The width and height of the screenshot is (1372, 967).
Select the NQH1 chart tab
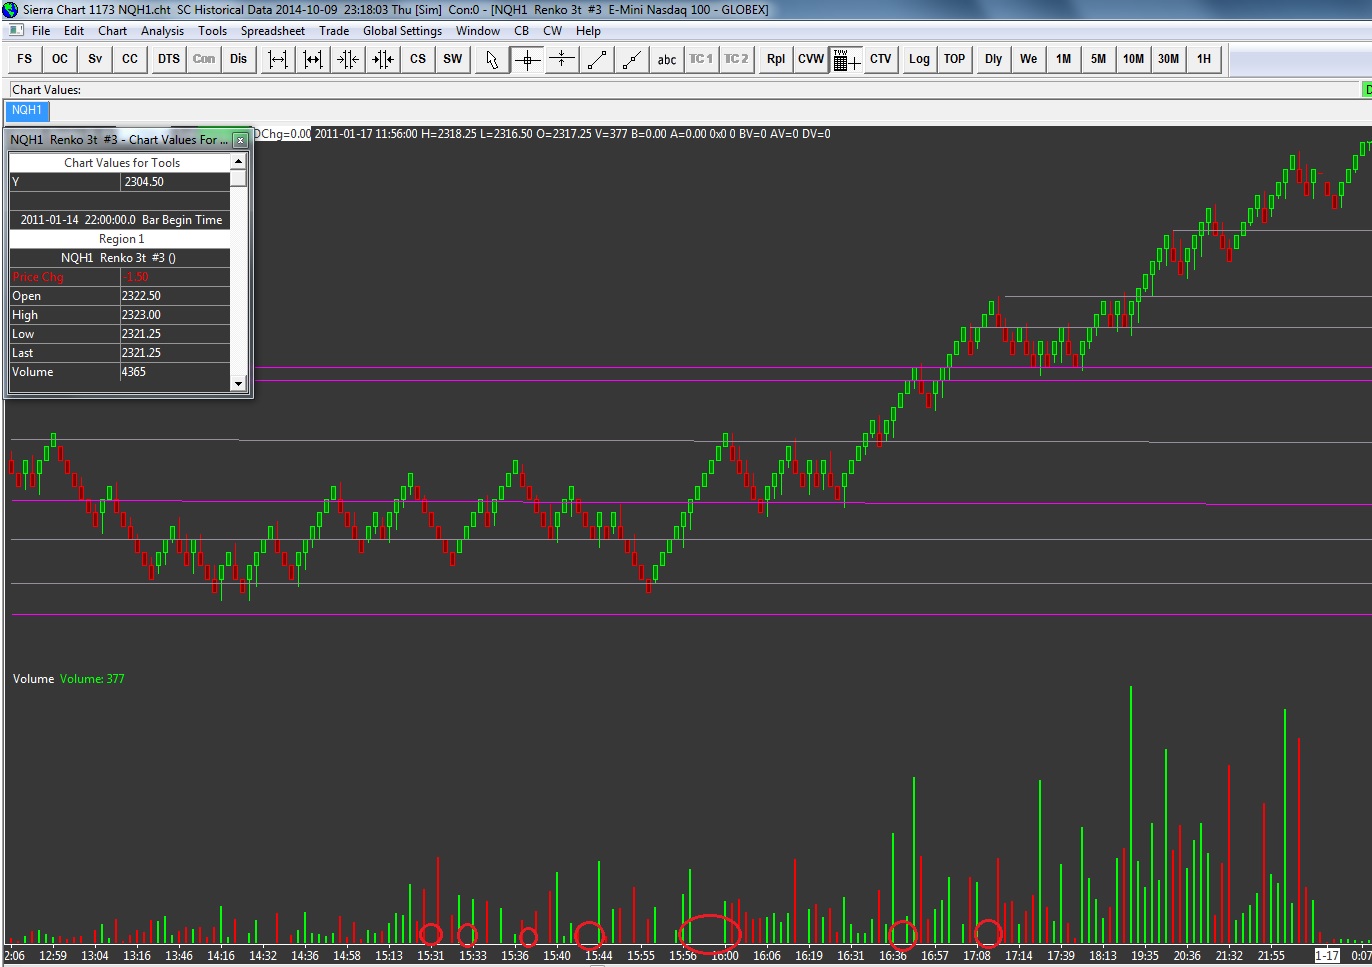(x=27, y=110)
